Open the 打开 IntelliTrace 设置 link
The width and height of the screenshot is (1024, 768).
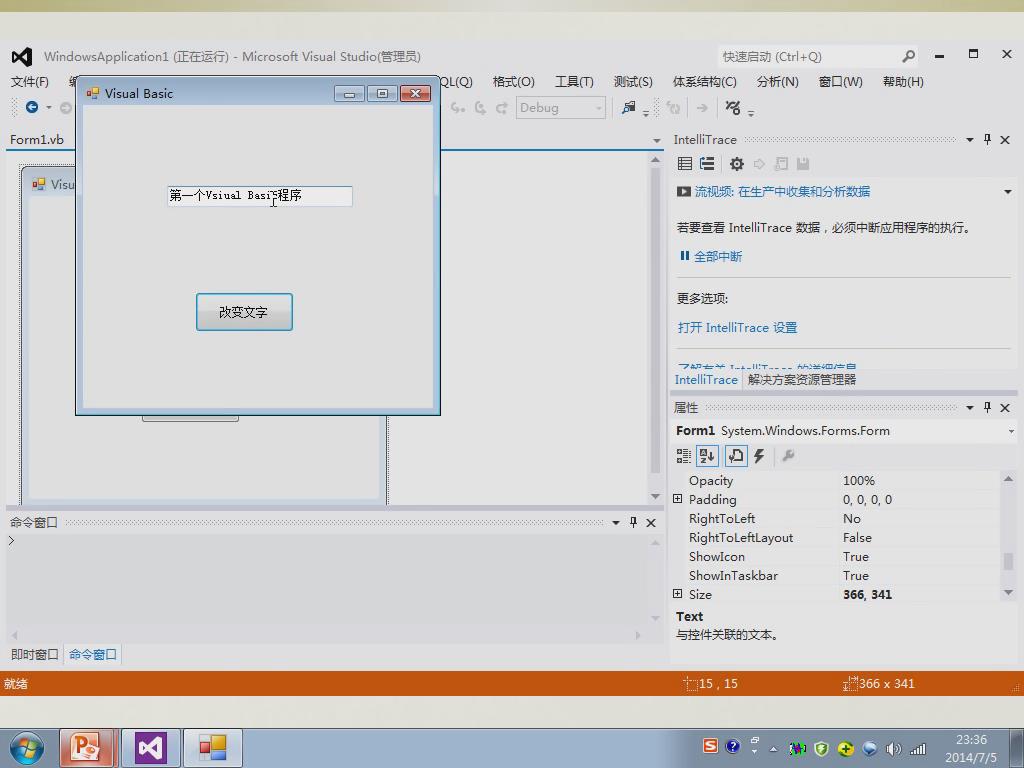737,328
